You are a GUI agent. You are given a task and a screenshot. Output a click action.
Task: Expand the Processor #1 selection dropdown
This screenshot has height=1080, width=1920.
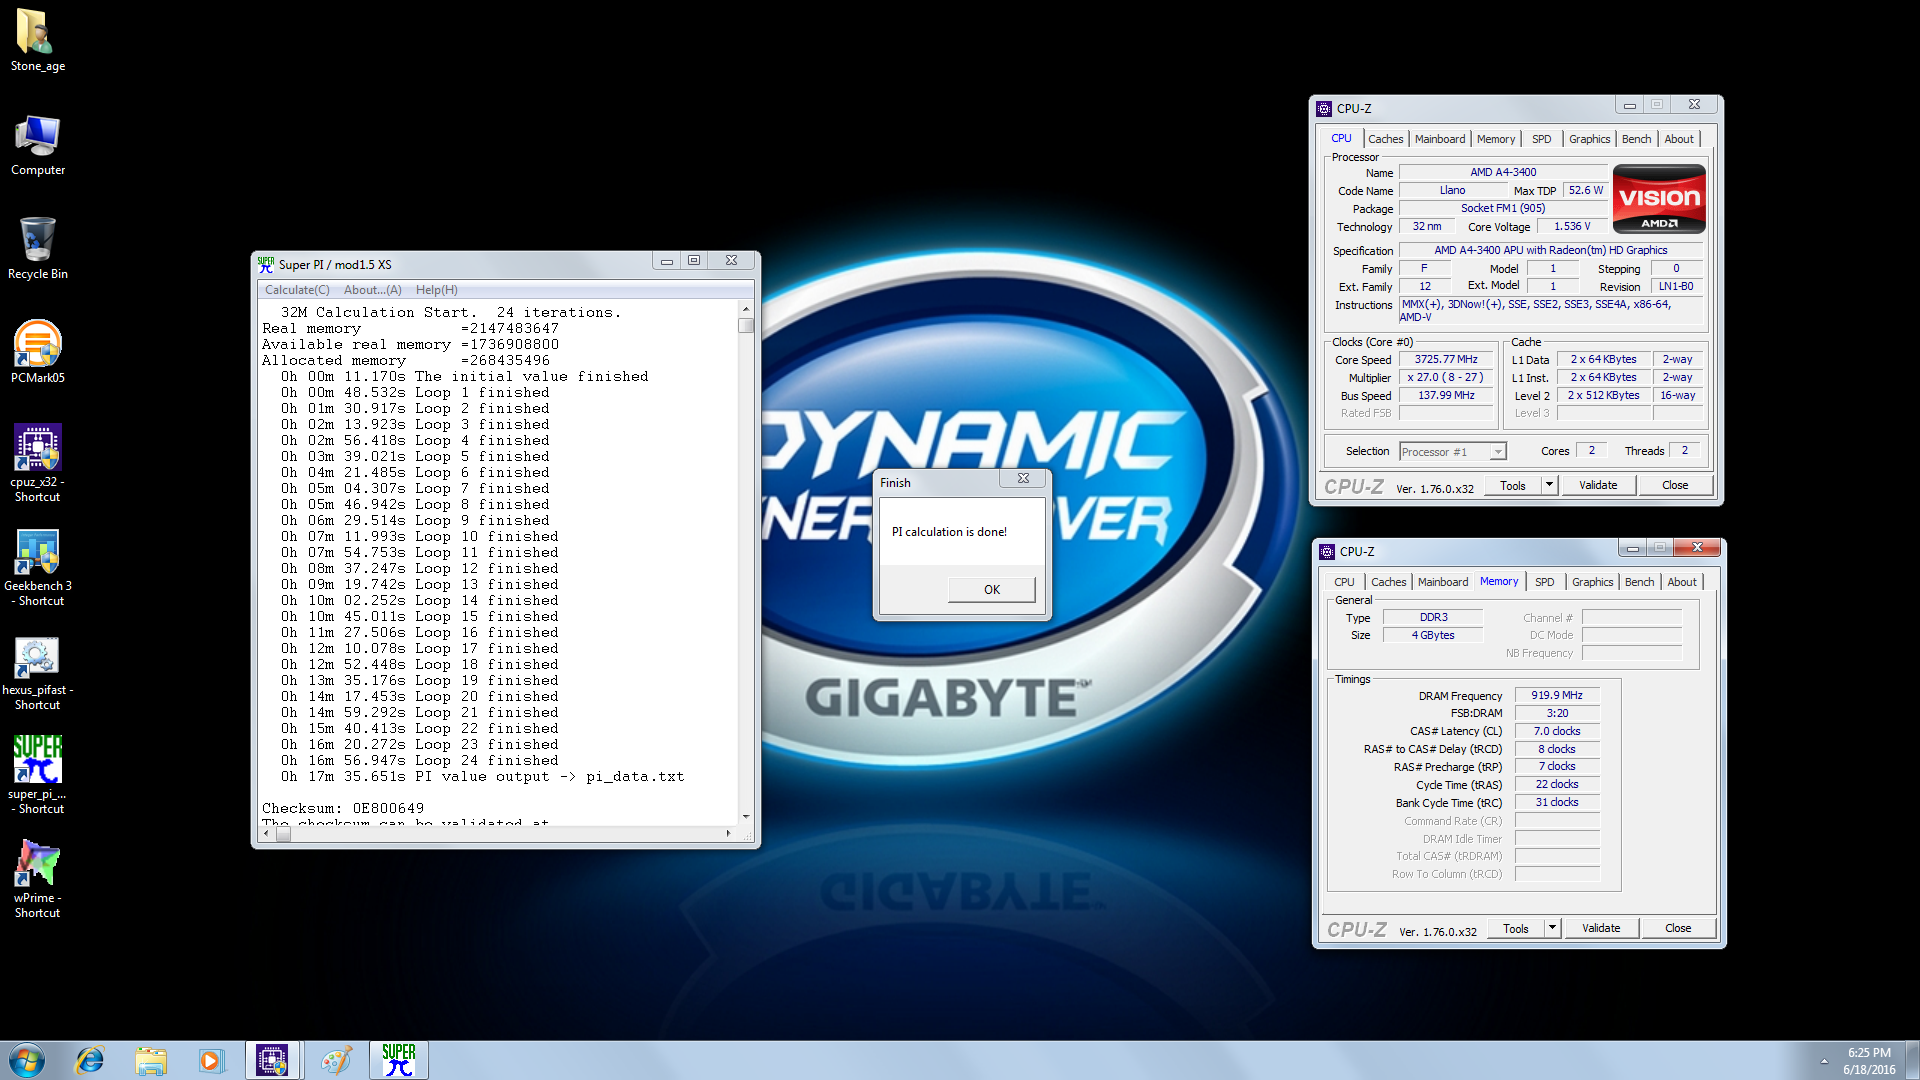(x=1498, y=452)
